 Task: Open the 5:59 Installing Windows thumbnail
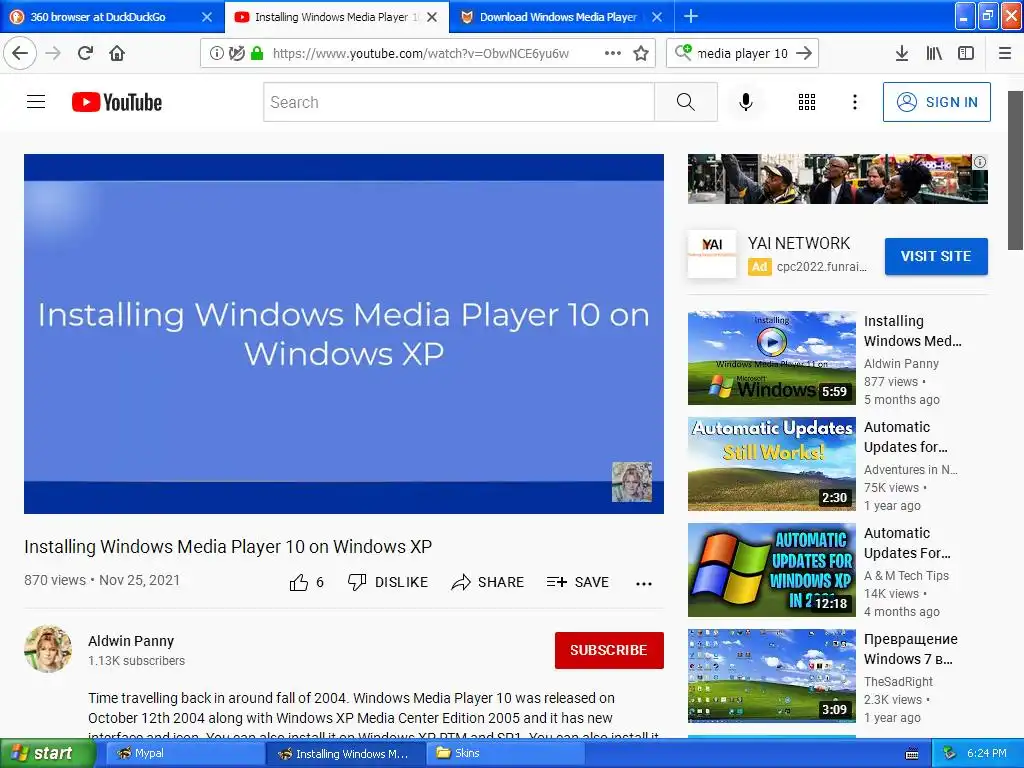coord(771,358)
